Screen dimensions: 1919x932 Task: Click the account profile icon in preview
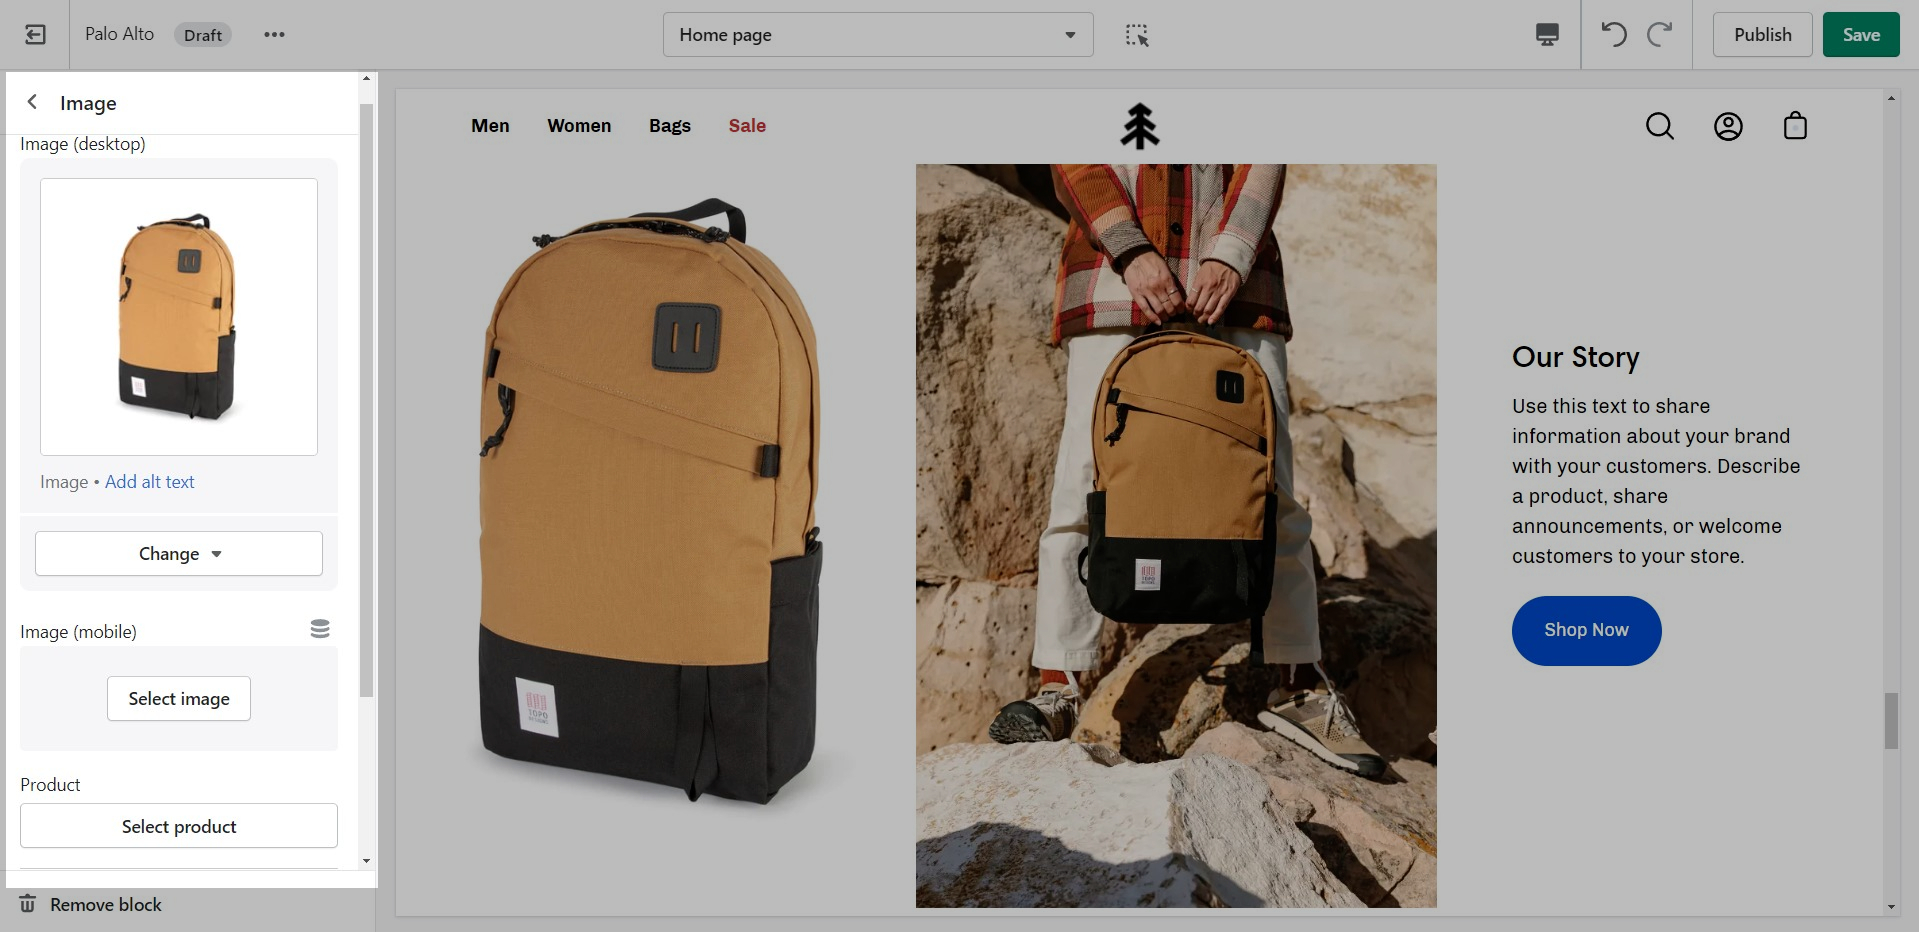(x=1728, y=126)
